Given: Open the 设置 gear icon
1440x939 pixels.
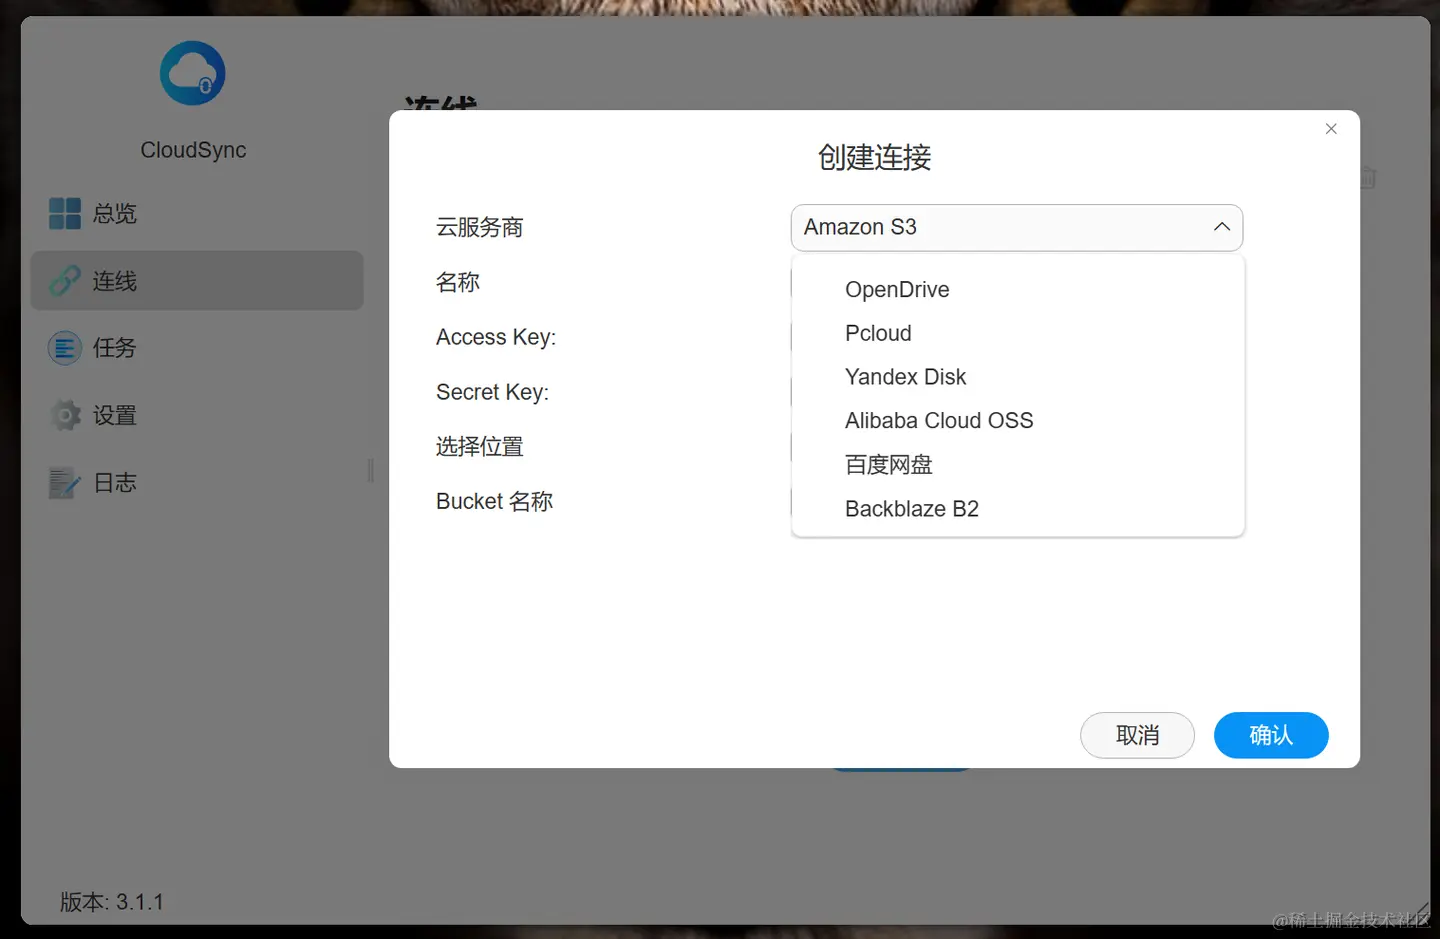Looking at the screenshot, I should [65, 415].
